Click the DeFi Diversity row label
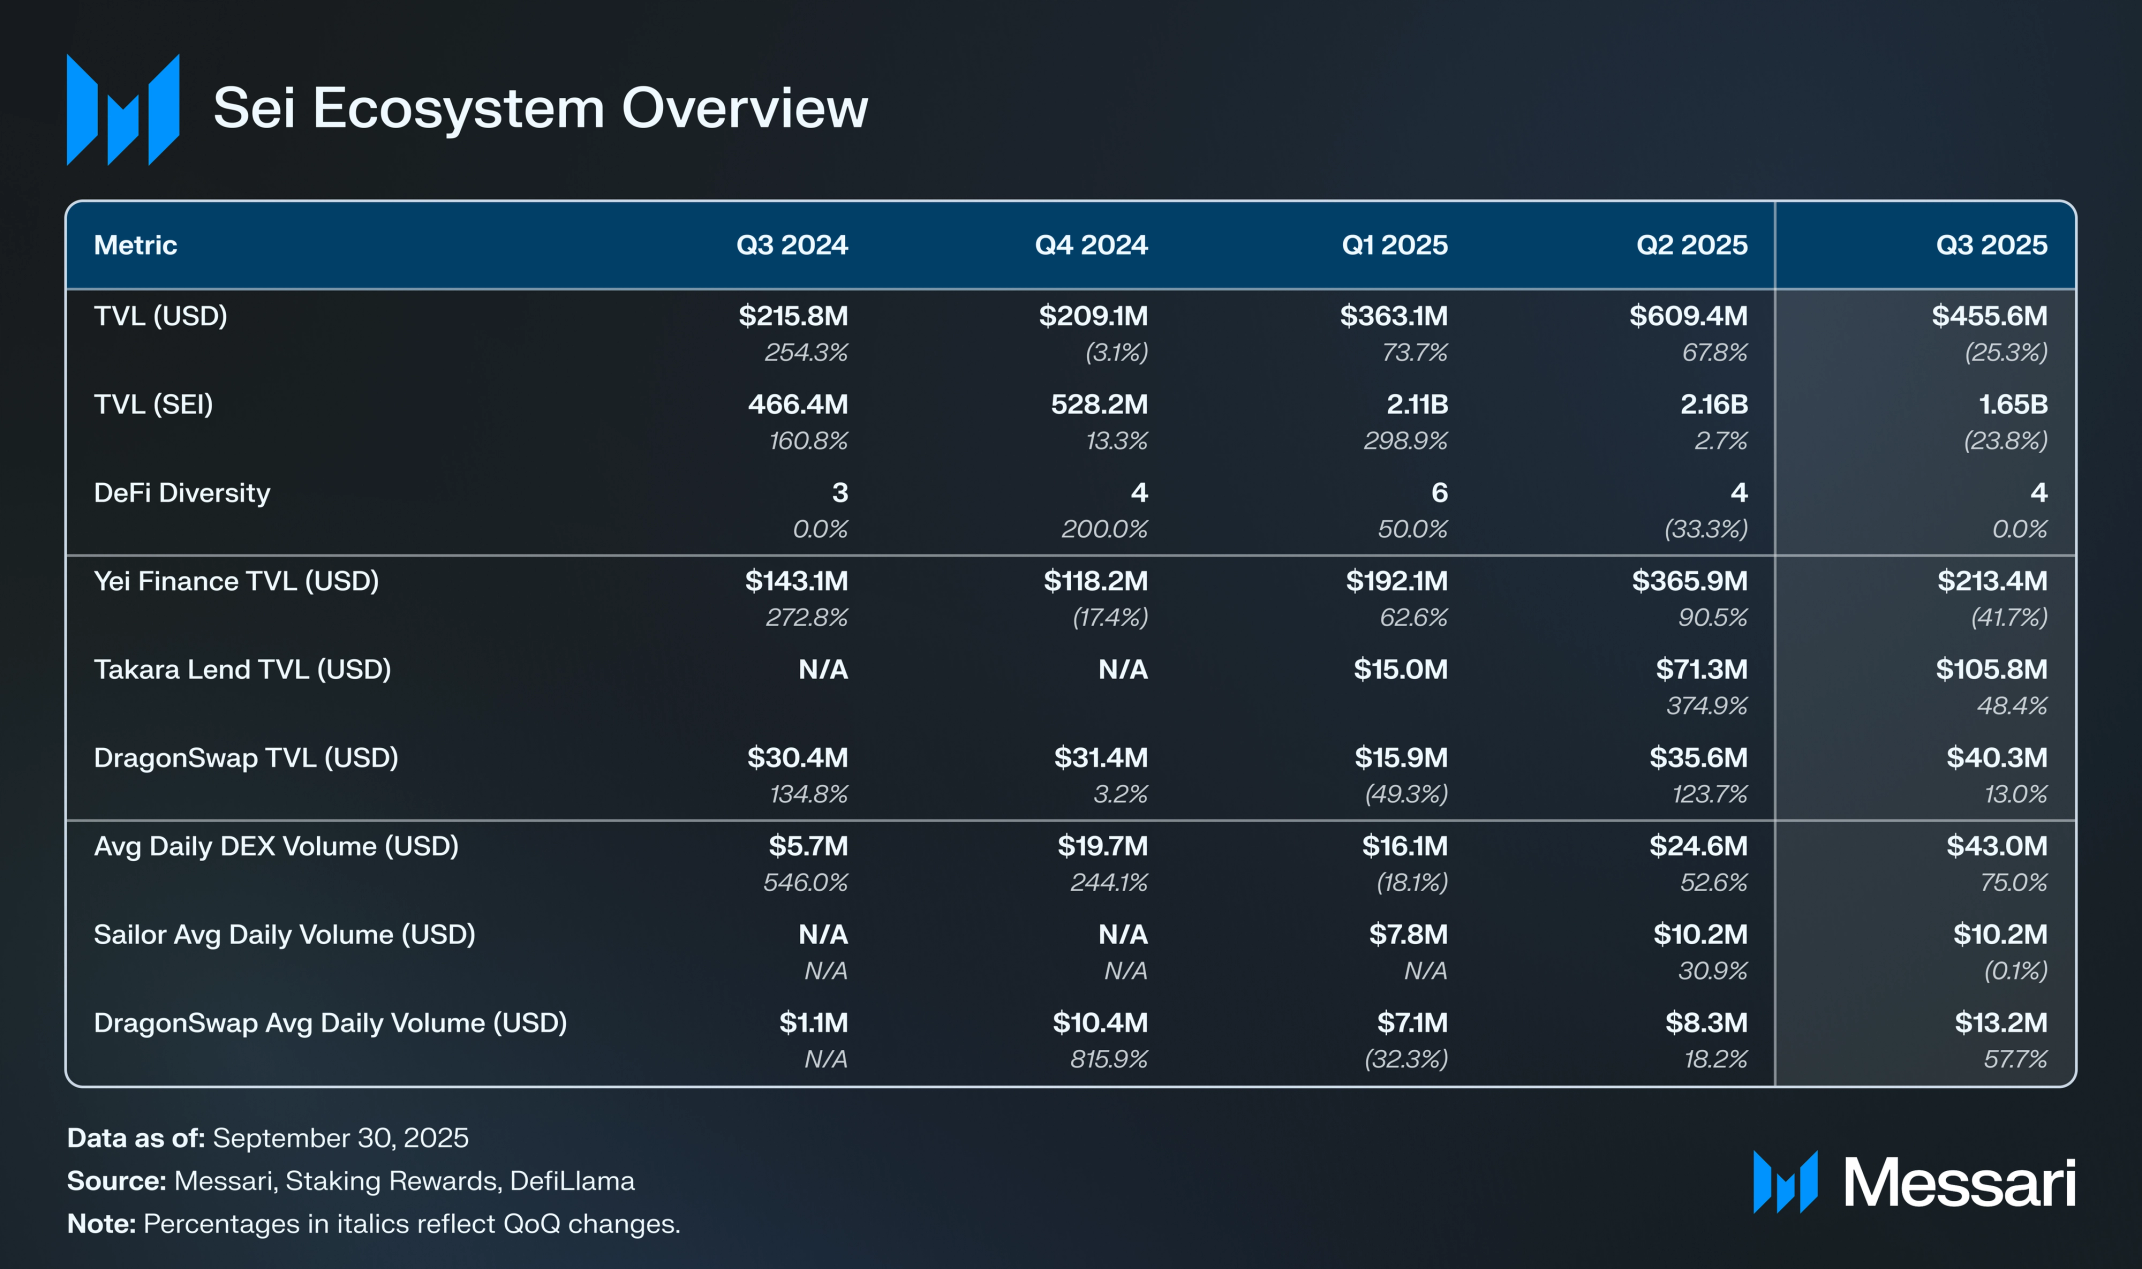2142x1269 pixels. (182, 493)
